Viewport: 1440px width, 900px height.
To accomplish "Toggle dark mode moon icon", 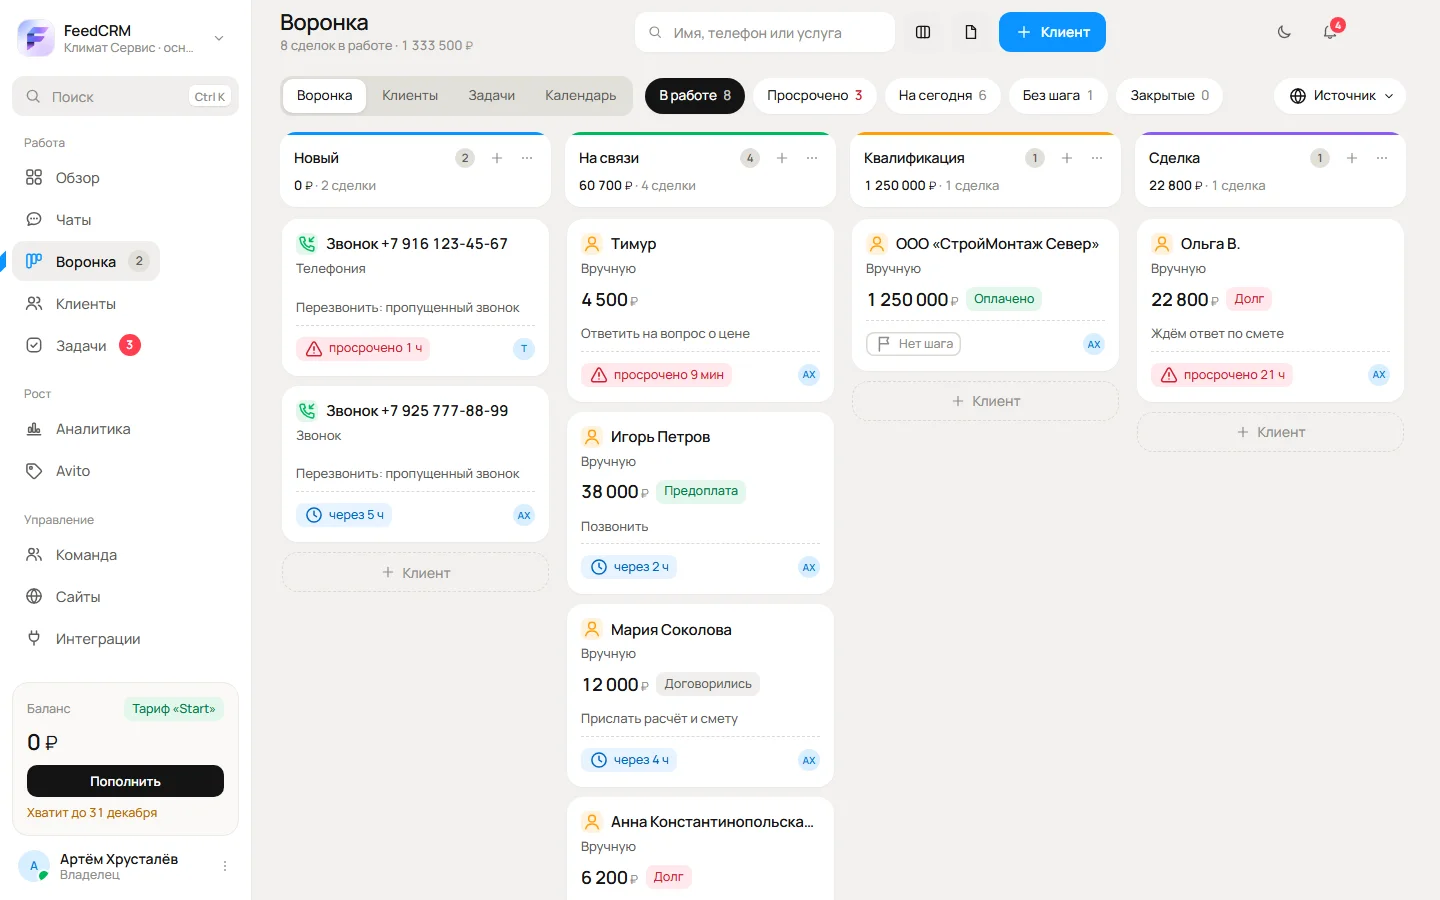I will [x=1284, y=32].
